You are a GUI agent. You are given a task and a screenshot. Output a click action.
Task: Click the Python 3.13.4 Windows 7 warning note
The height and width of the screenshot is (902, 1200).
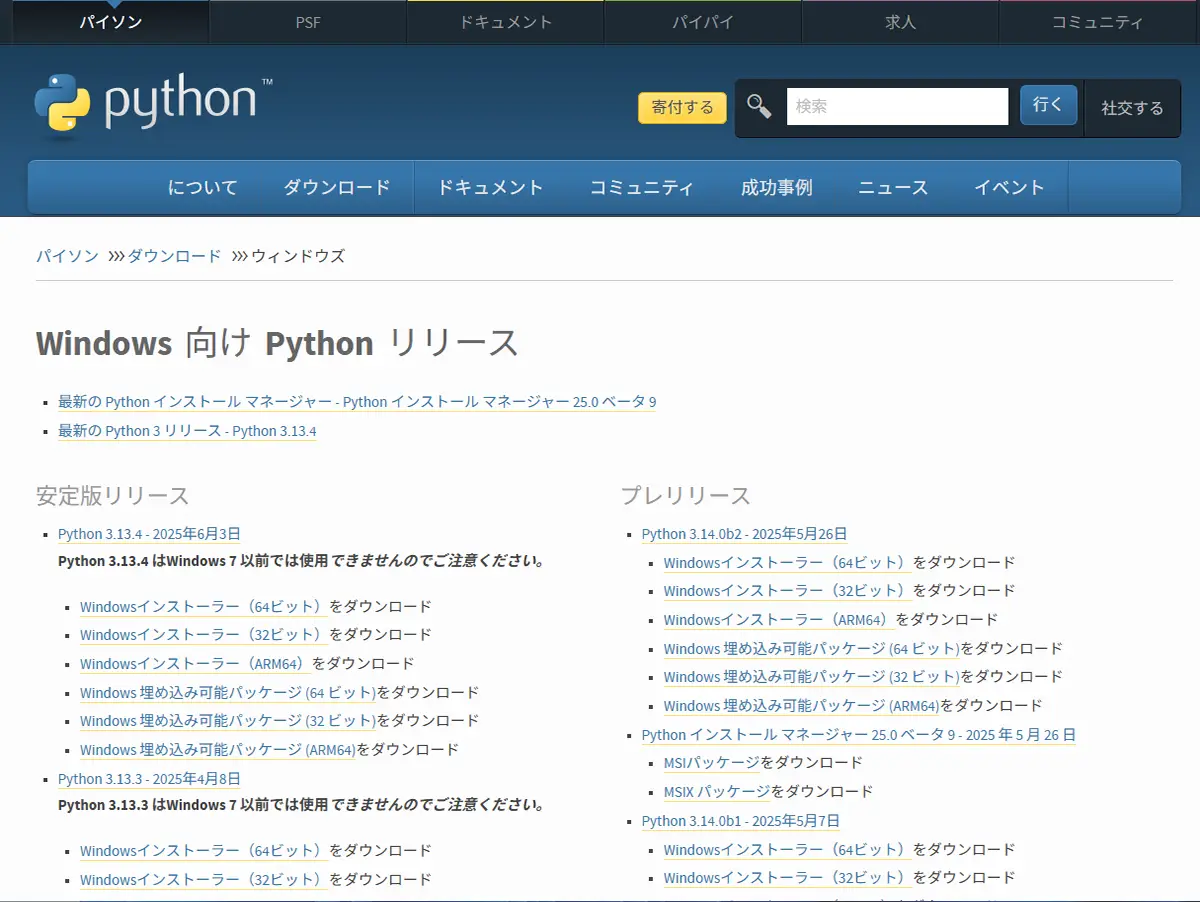[x=301, y=561]
